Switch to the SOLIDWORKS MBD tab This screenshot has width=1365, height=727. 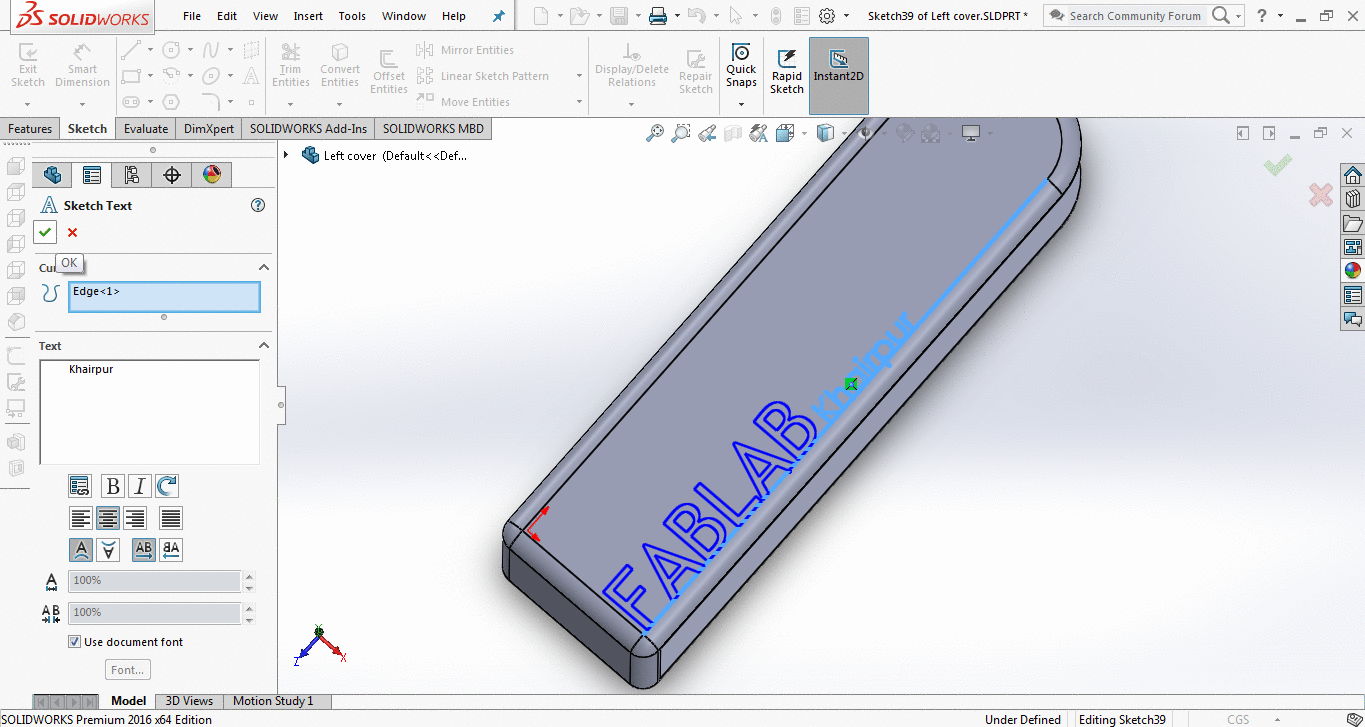tap(433, 129)
